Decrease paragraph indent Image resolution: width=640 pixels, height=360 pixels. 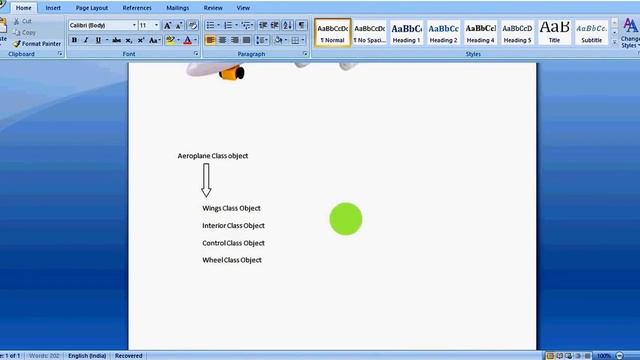pyautogui.click(x=263, y=25)
